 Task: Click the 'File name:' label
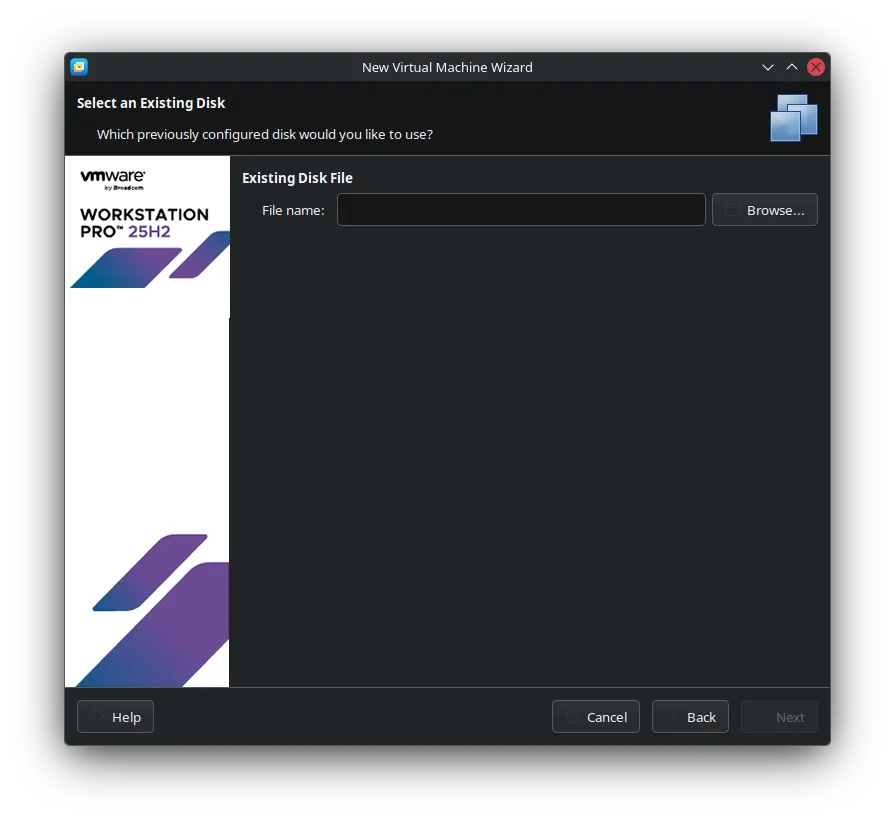(x=293, y=211)
